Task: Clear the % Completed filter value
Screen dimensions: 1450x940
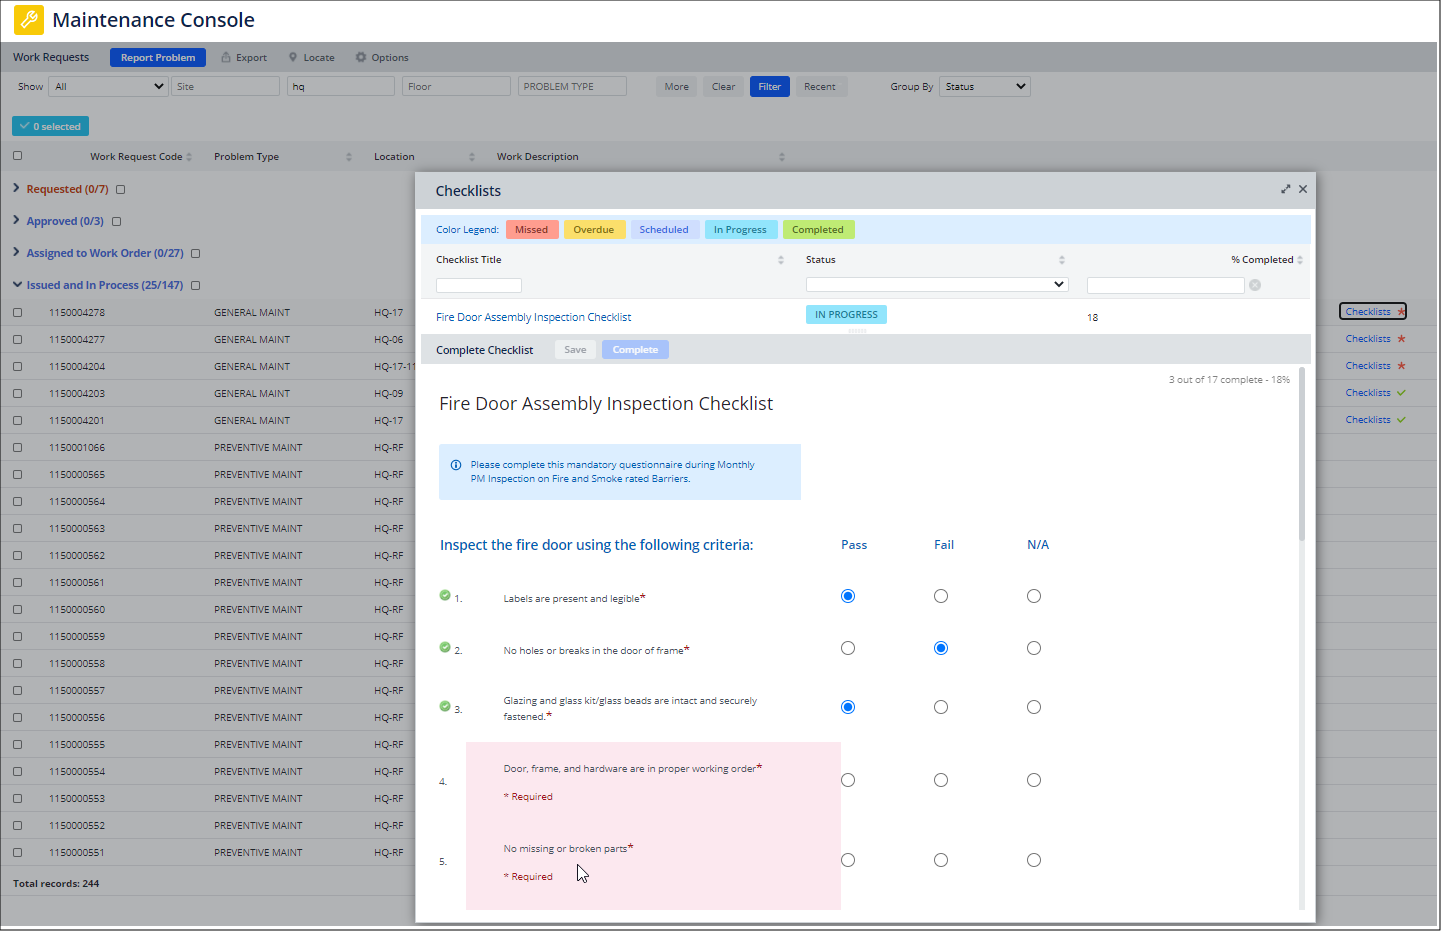Action: (1255, 285)
